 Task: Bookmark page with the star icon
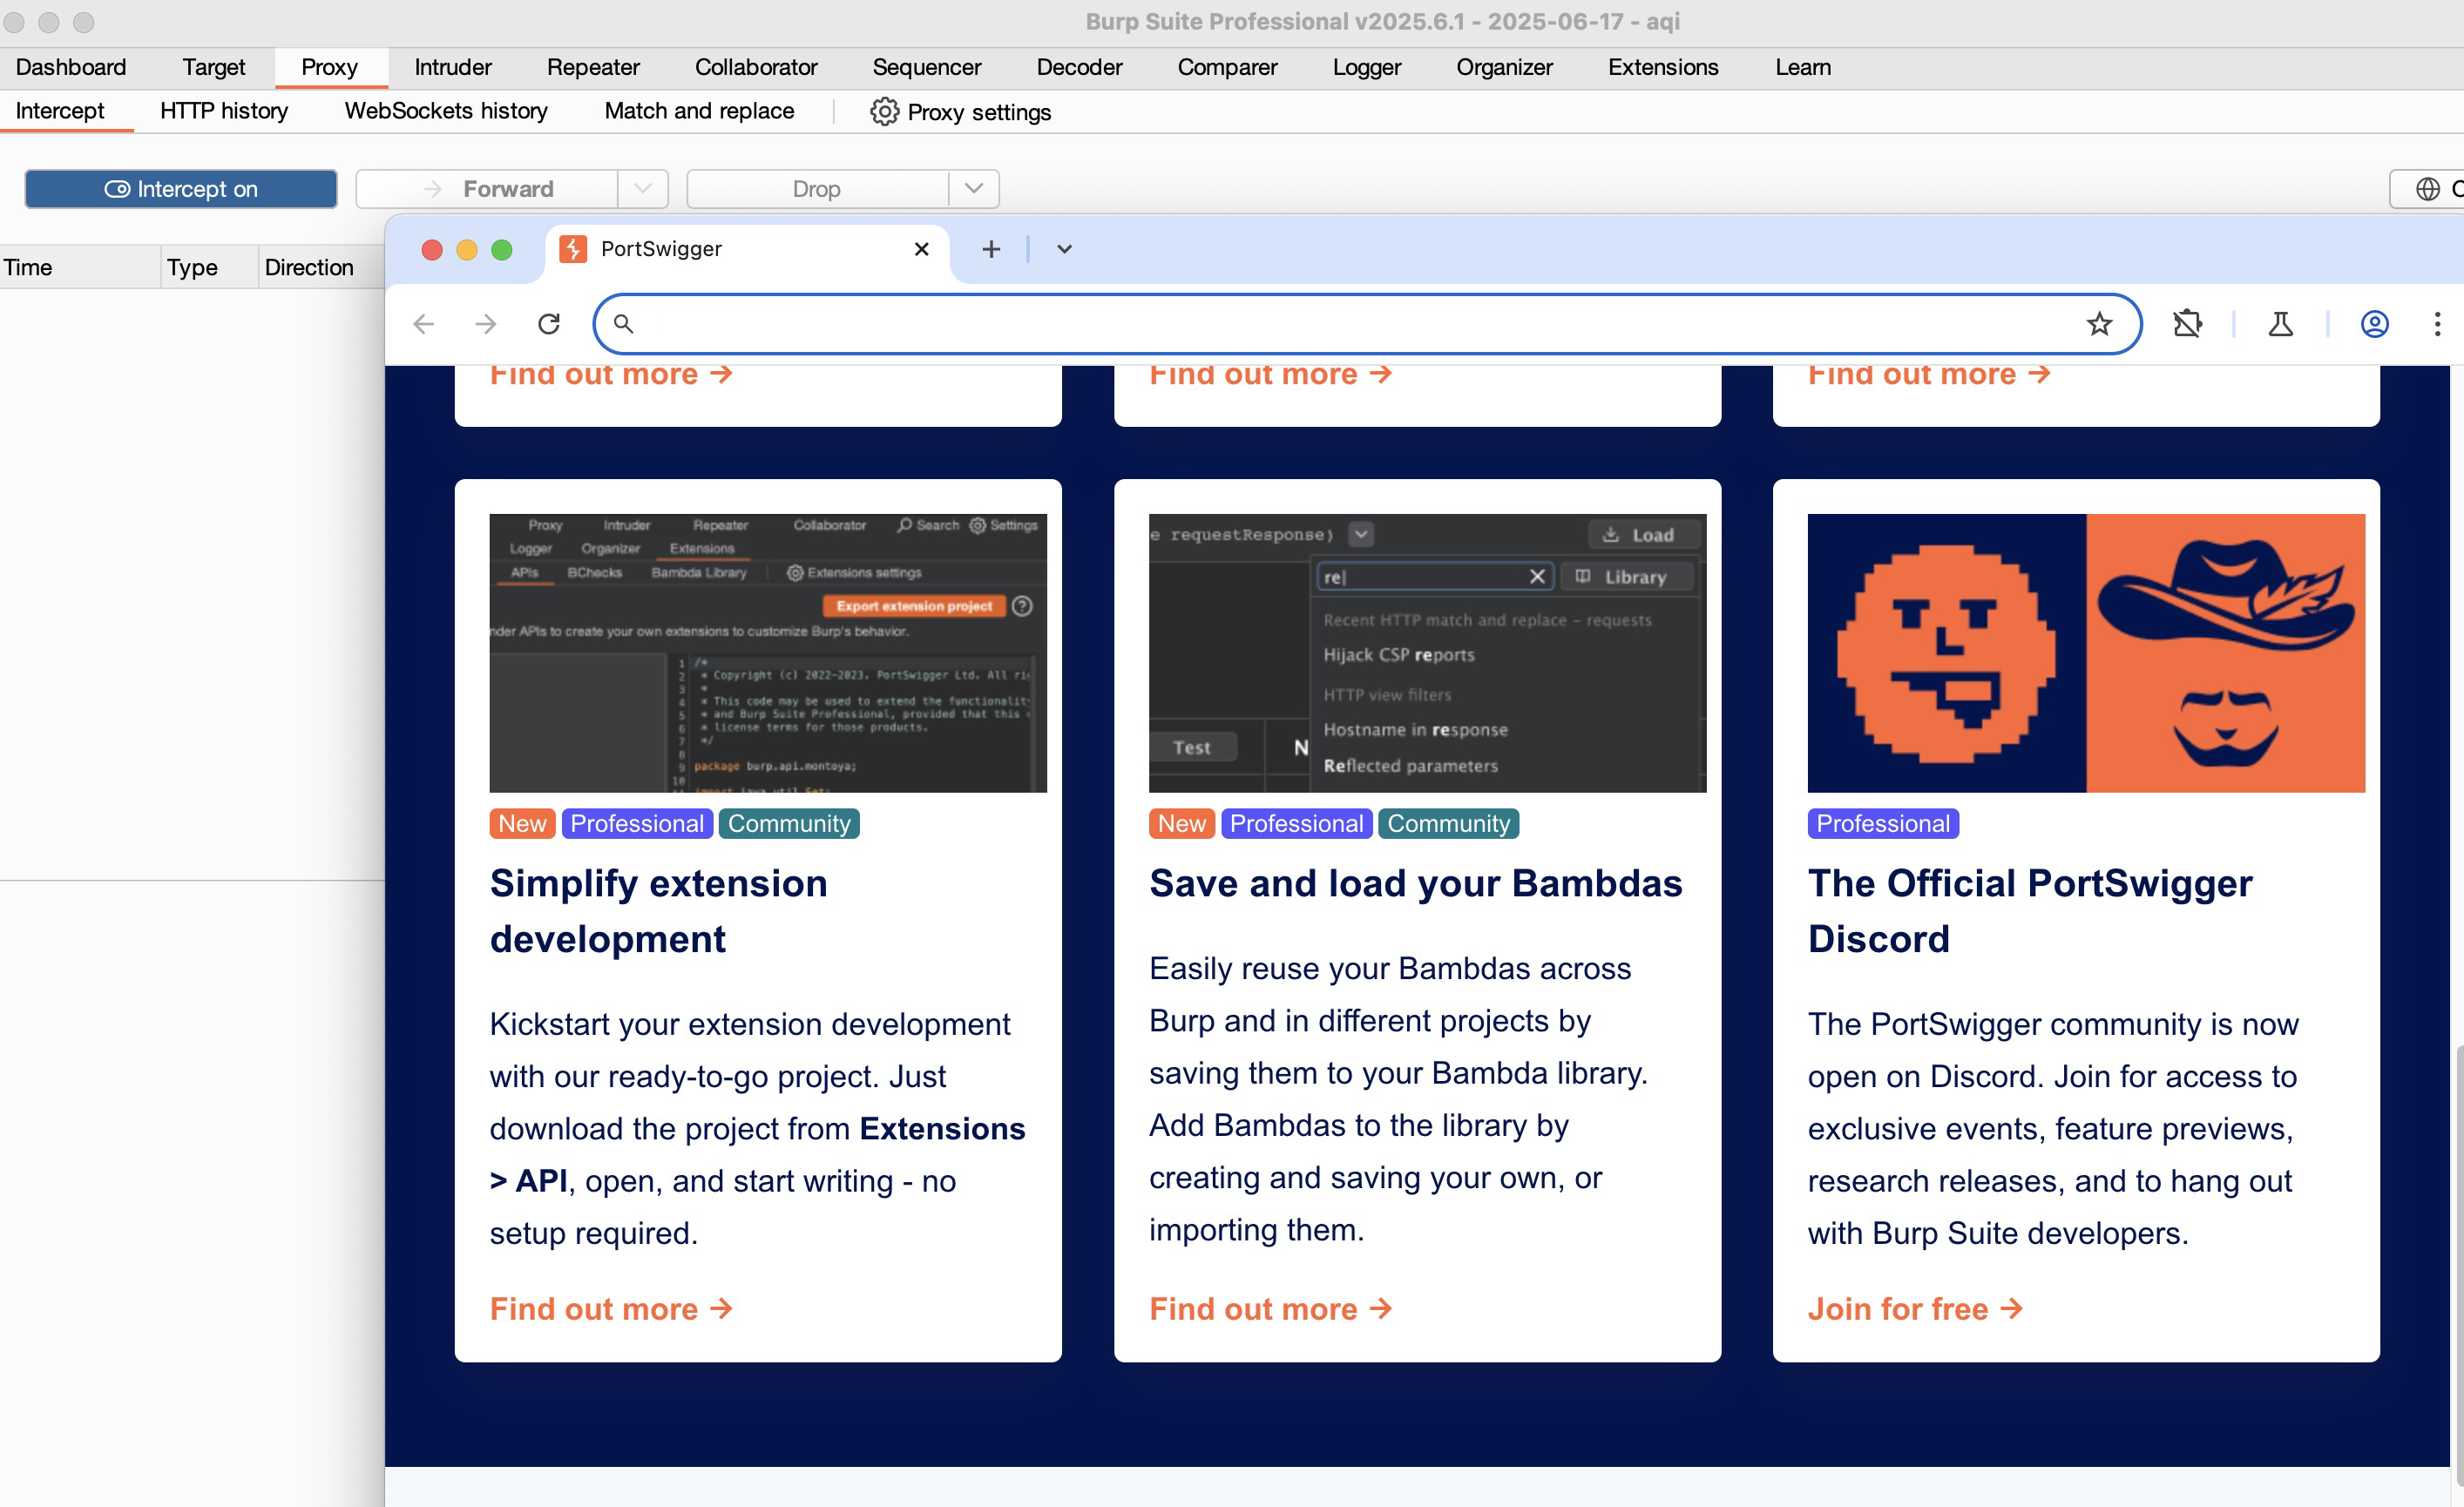click(x=2099, y=323)
